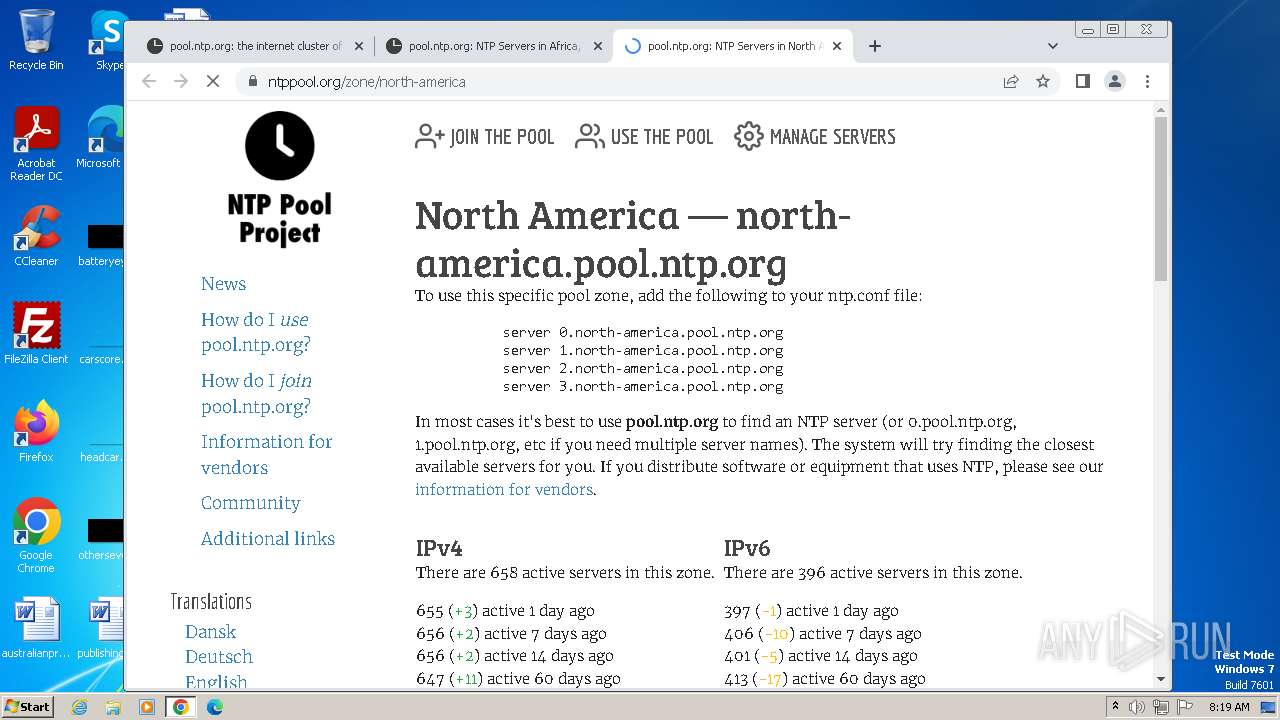Open Internet Explorer from the taskbar
This screenshot has height=720, width=1280.
[x=80, y=707]
